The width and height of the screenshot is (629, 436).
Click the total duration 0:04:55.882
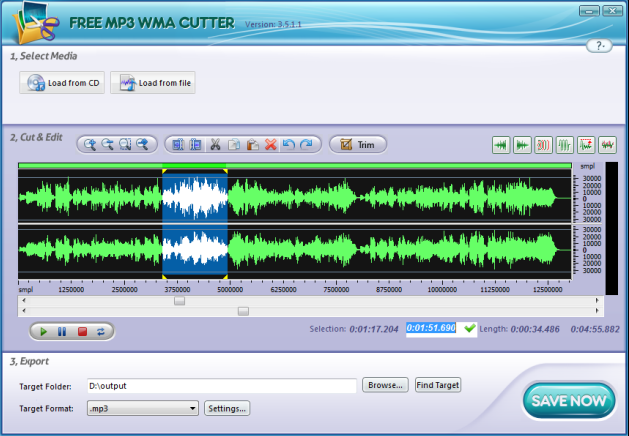click(595, 329)
